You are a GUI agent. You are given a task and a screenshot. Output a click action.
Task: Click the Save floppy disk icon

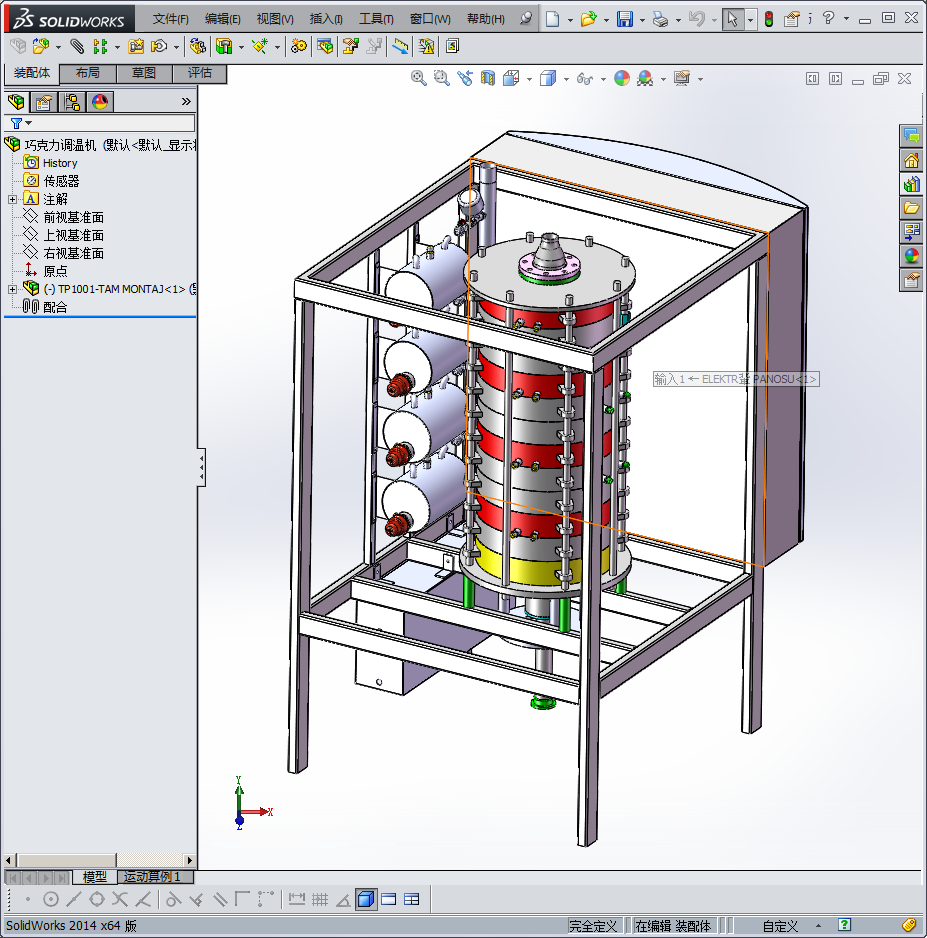[625, 19]
